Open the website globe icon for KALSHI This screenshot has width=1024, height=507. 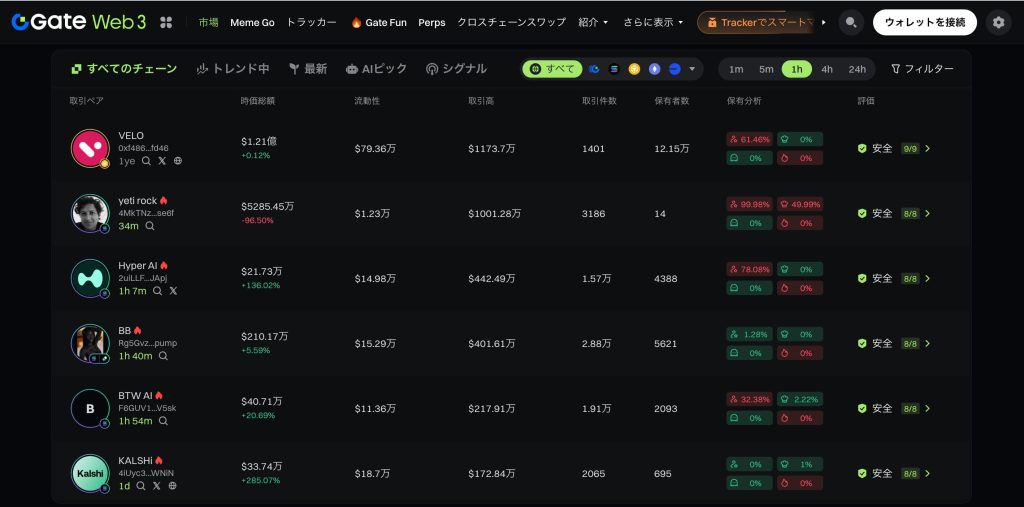[x=172, y=485]
